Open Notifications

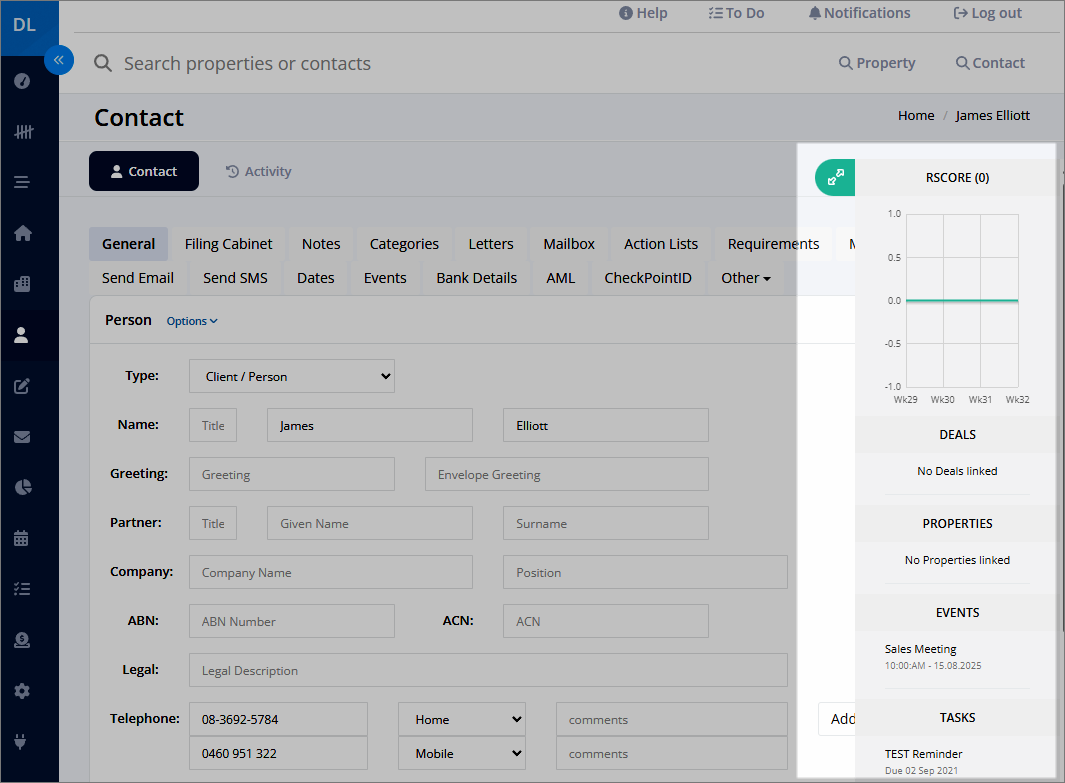click(x=859, y=13)
